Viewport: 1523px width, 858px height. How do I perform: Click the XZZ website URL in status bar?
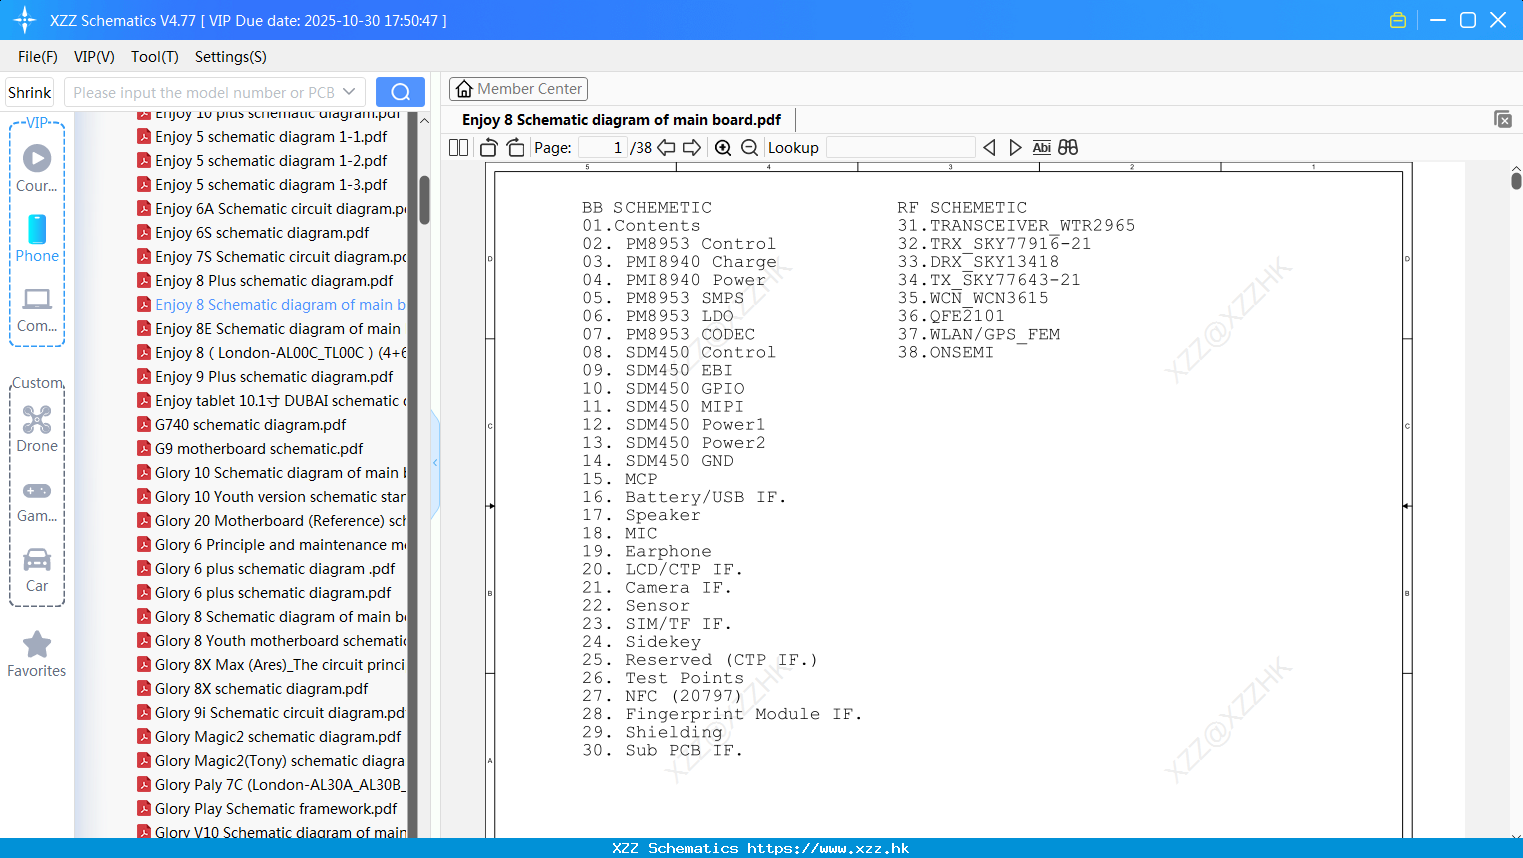point(828,848)
